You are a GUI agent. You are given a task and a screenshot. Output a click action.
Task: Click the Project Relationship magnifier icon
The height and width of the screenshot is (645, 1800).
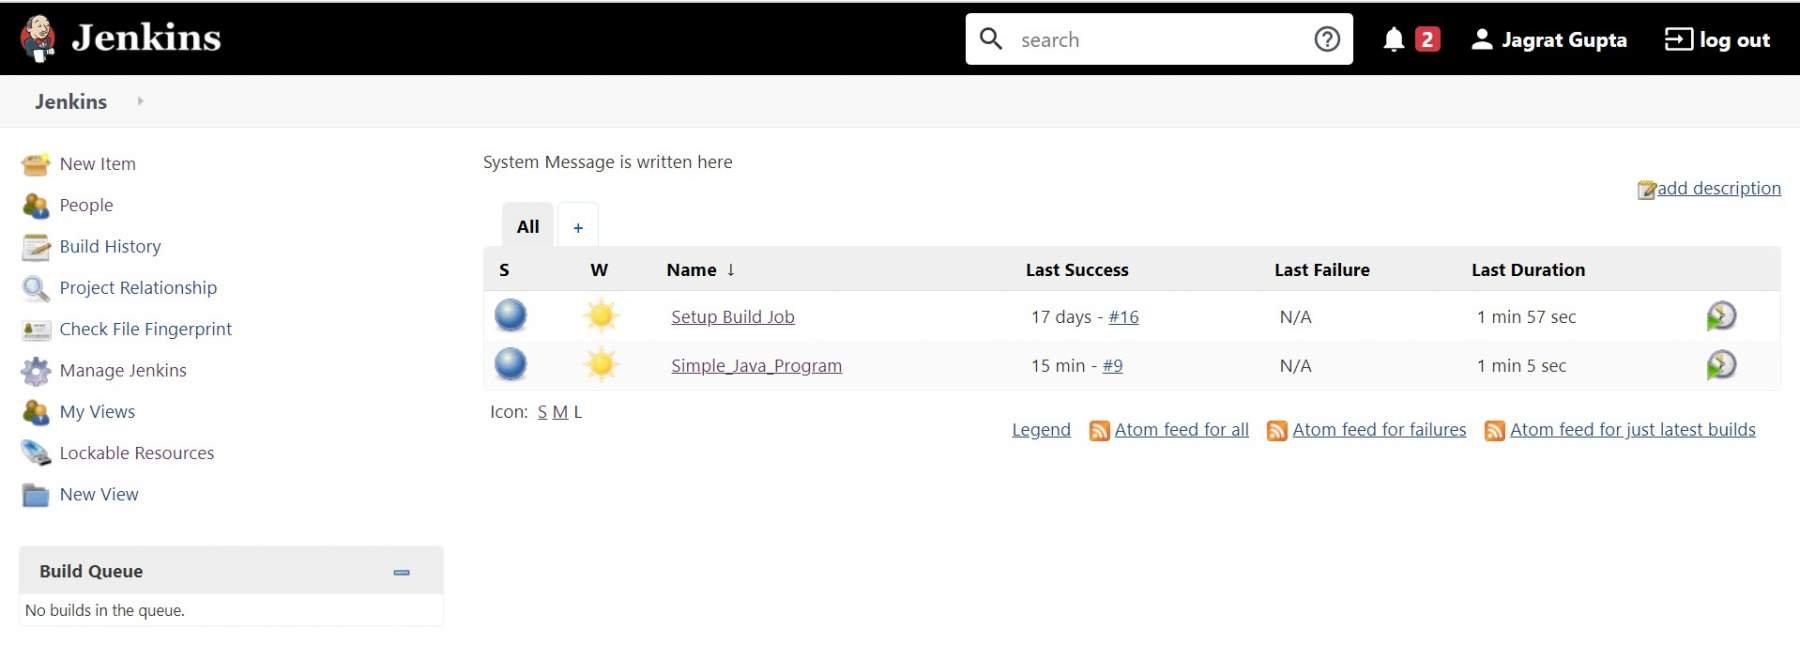pyautogui.click(x=36, y=288)
